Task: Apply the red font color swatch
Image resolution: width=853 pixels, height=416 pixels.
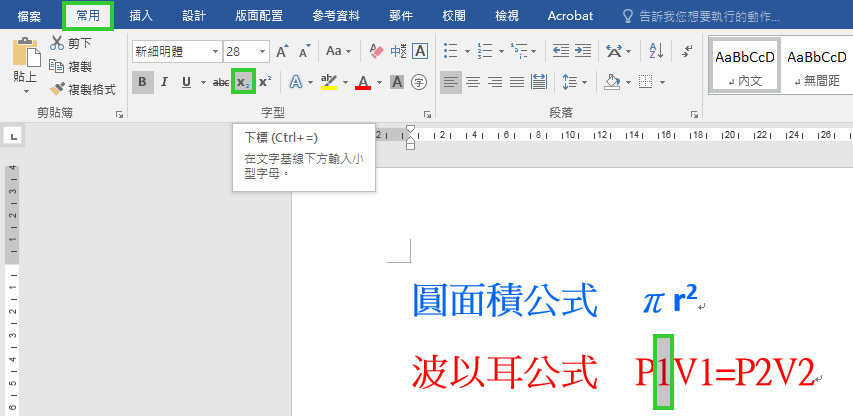Action: click(x=363, y=82)
